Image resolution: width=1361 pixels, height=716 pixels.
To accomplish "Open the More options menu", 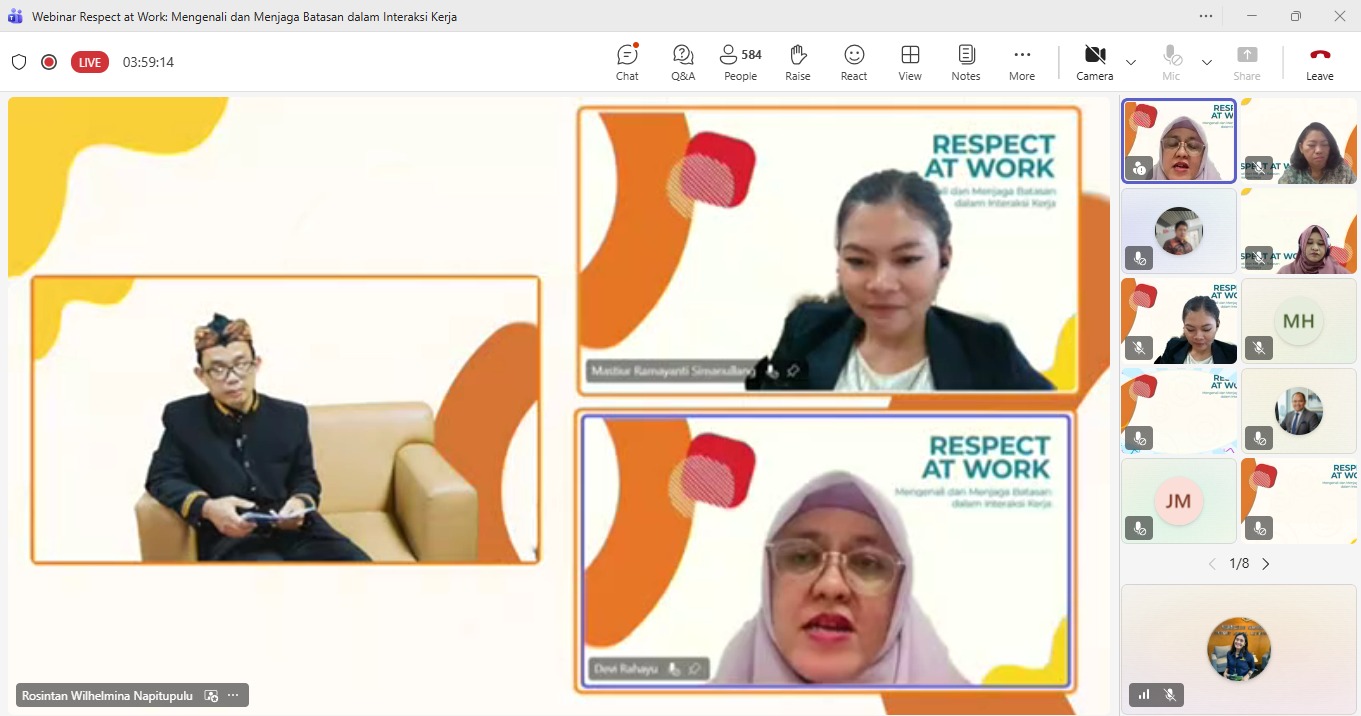I will [1021, 61].
